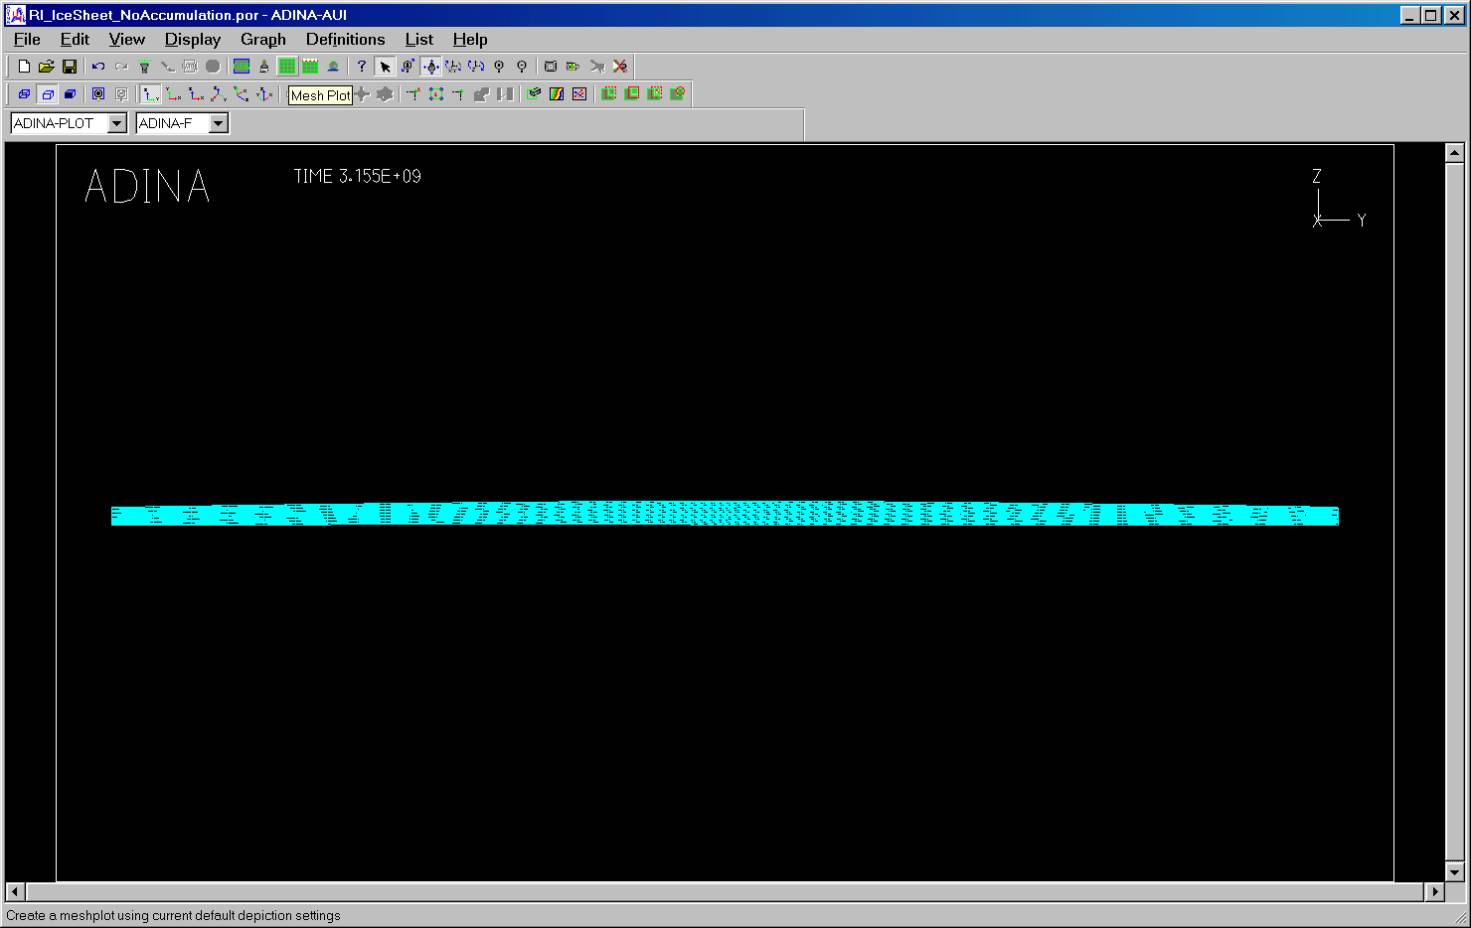
Task: Toggle the solid shaded box display mode
Action: coord(70,94)
